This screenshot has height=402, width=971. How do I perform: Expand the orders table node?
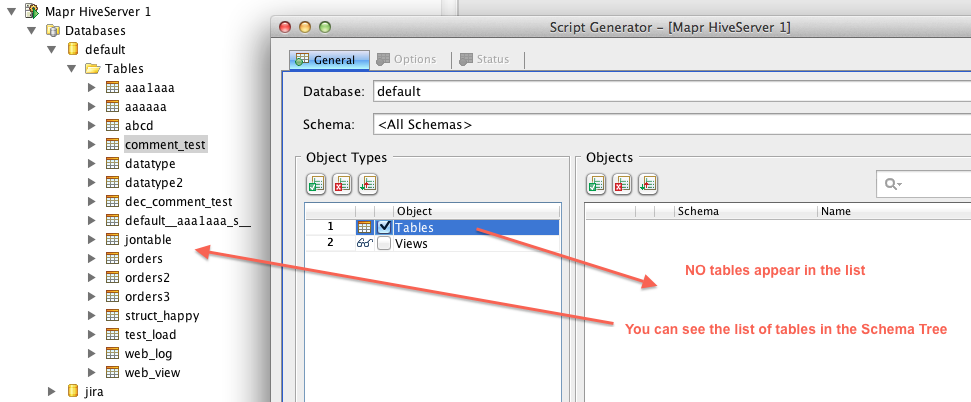click(x=92, y=258)
